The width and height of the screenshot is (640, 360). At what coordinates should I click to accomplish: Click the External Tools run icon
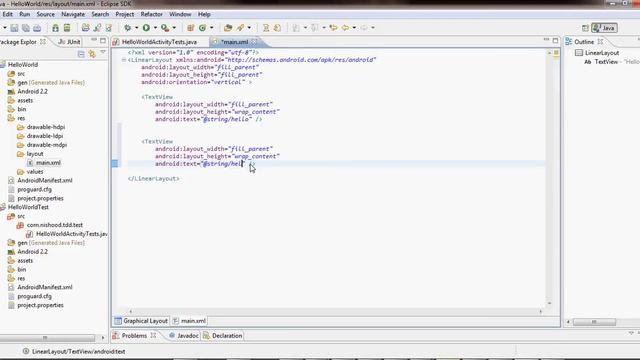(165, 28)
